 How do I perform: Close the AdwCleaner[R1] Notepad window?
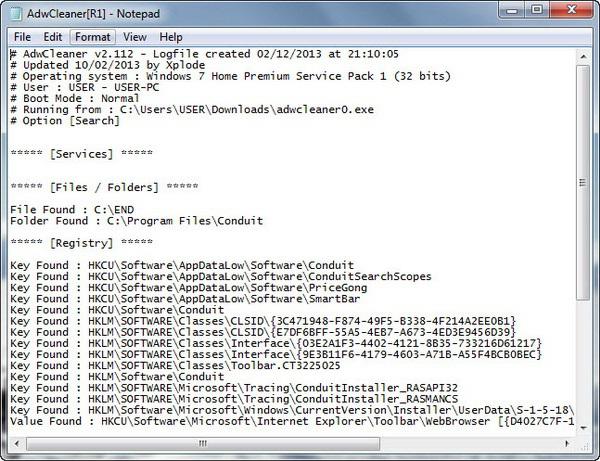pyautogui.click(x=572, y=10)
